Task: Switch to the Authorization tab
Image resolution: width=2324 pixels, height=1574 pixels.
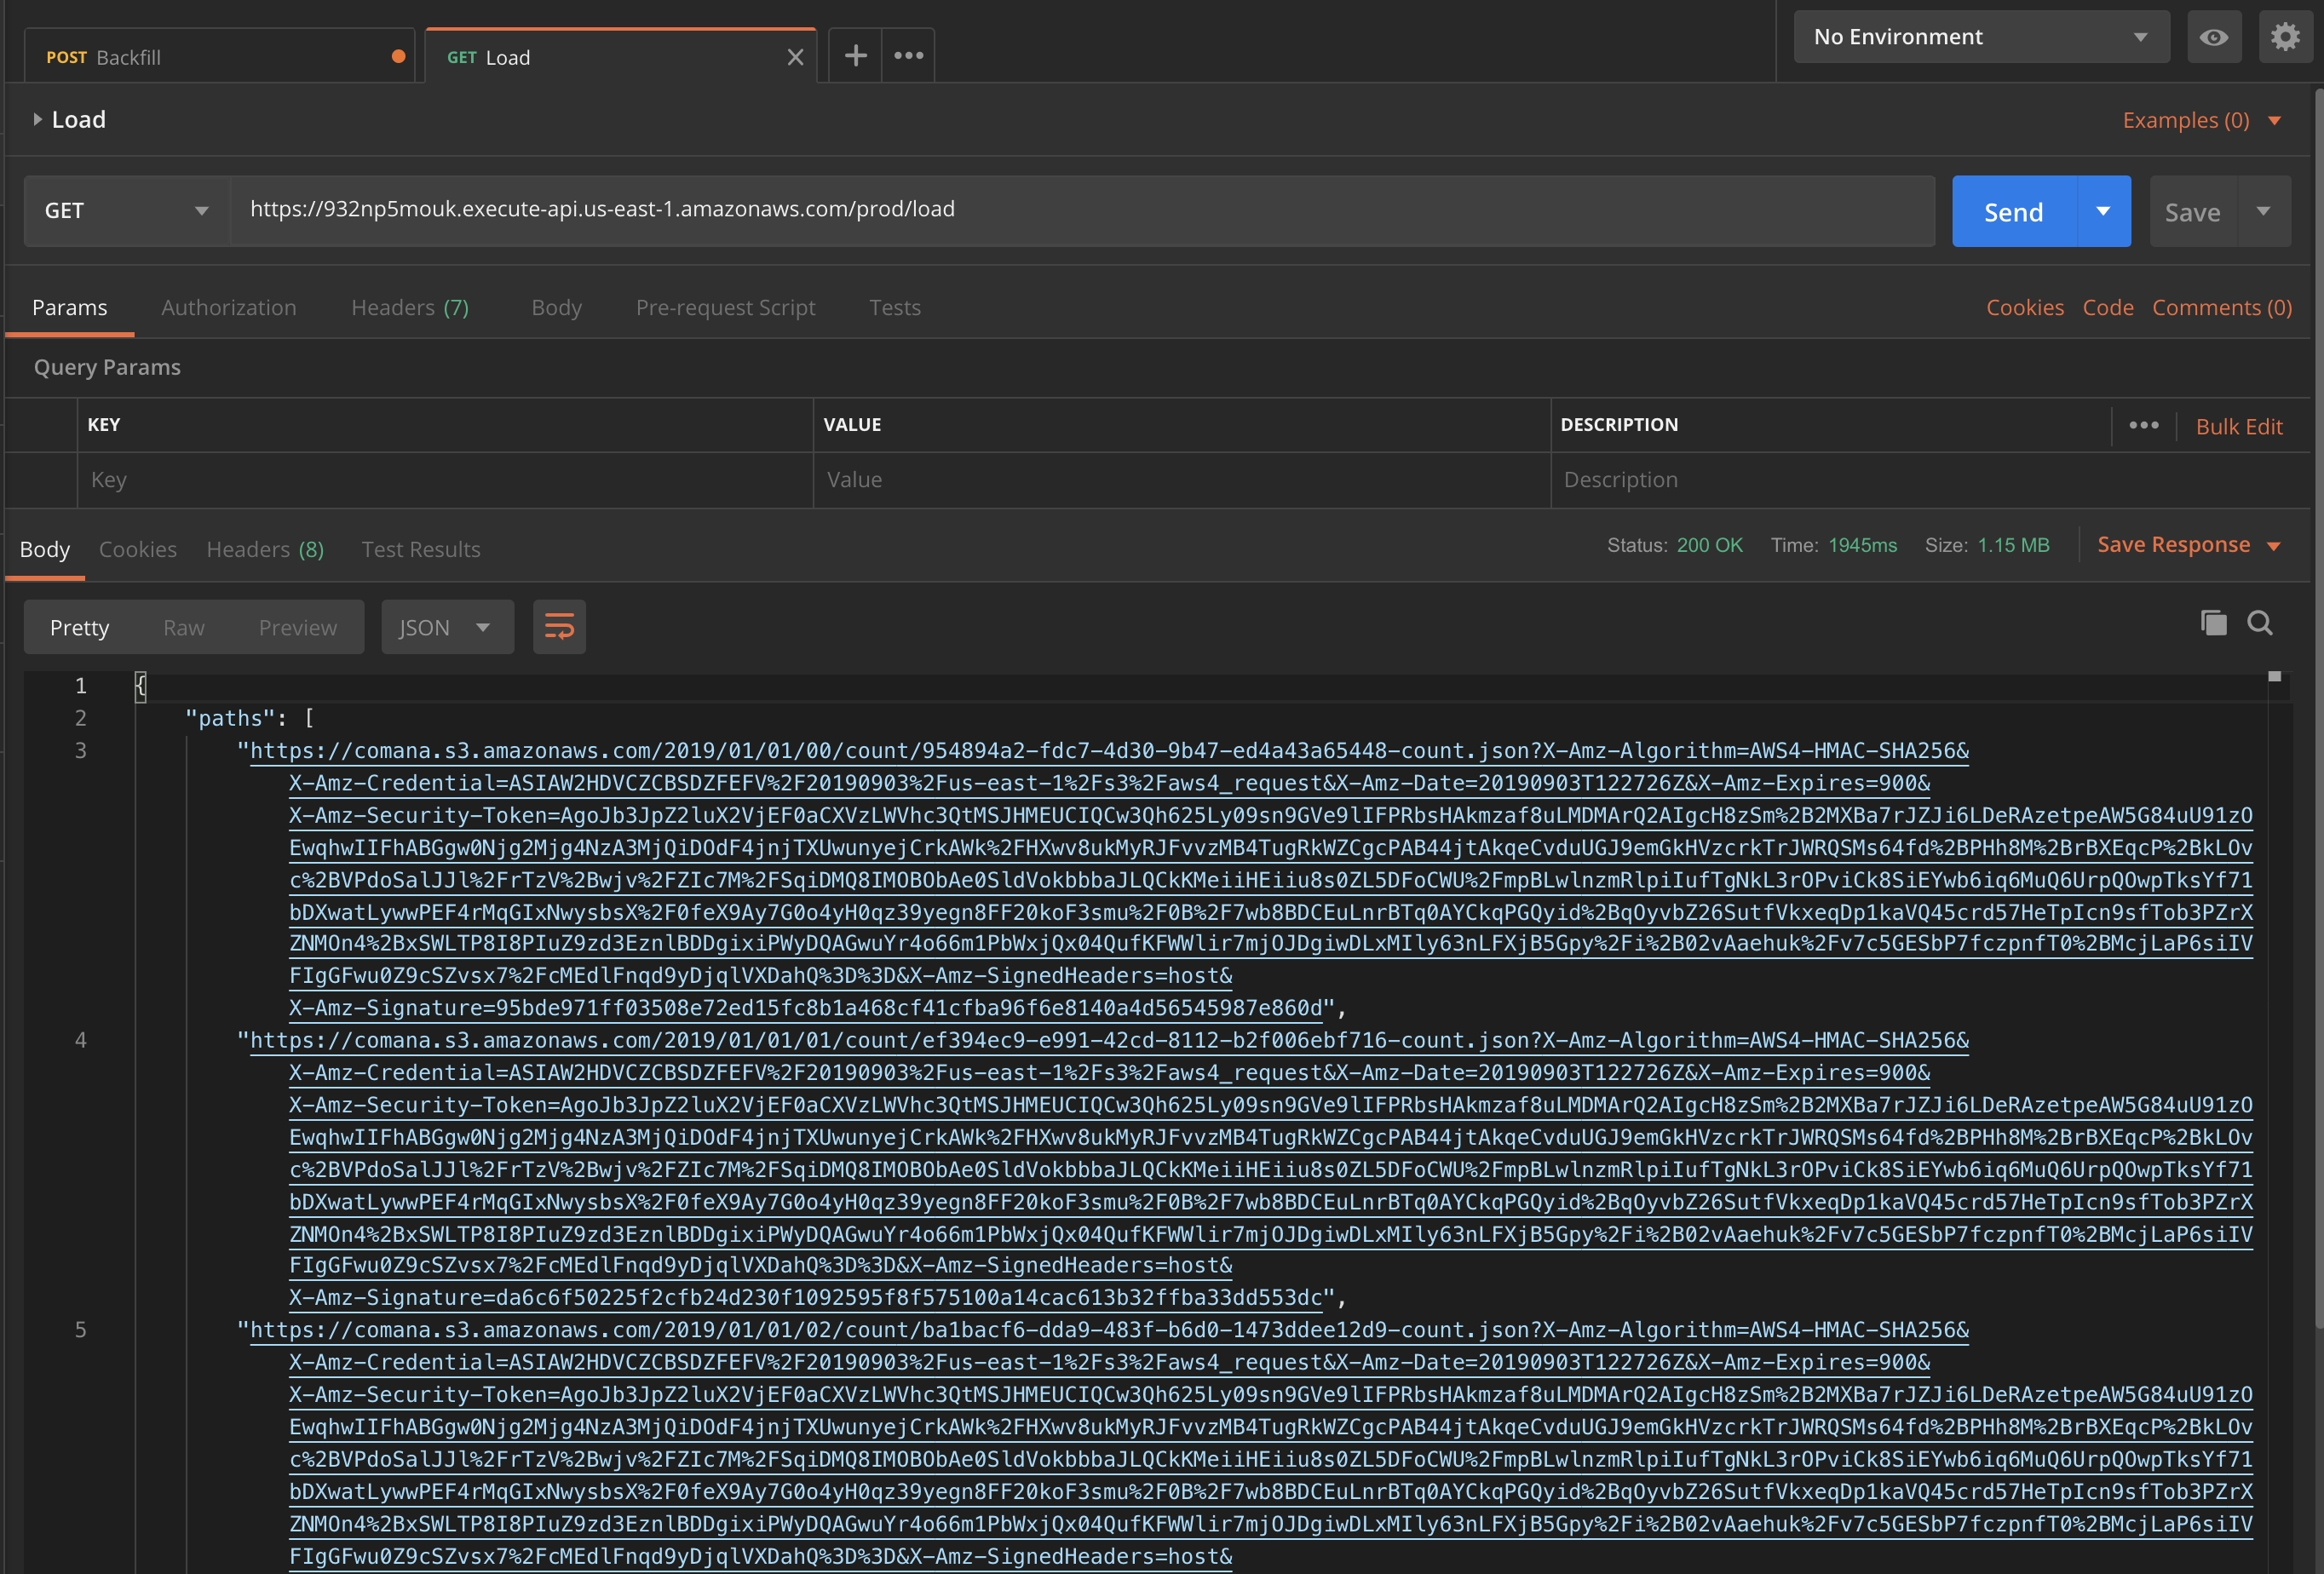Action: pos(229,308)
